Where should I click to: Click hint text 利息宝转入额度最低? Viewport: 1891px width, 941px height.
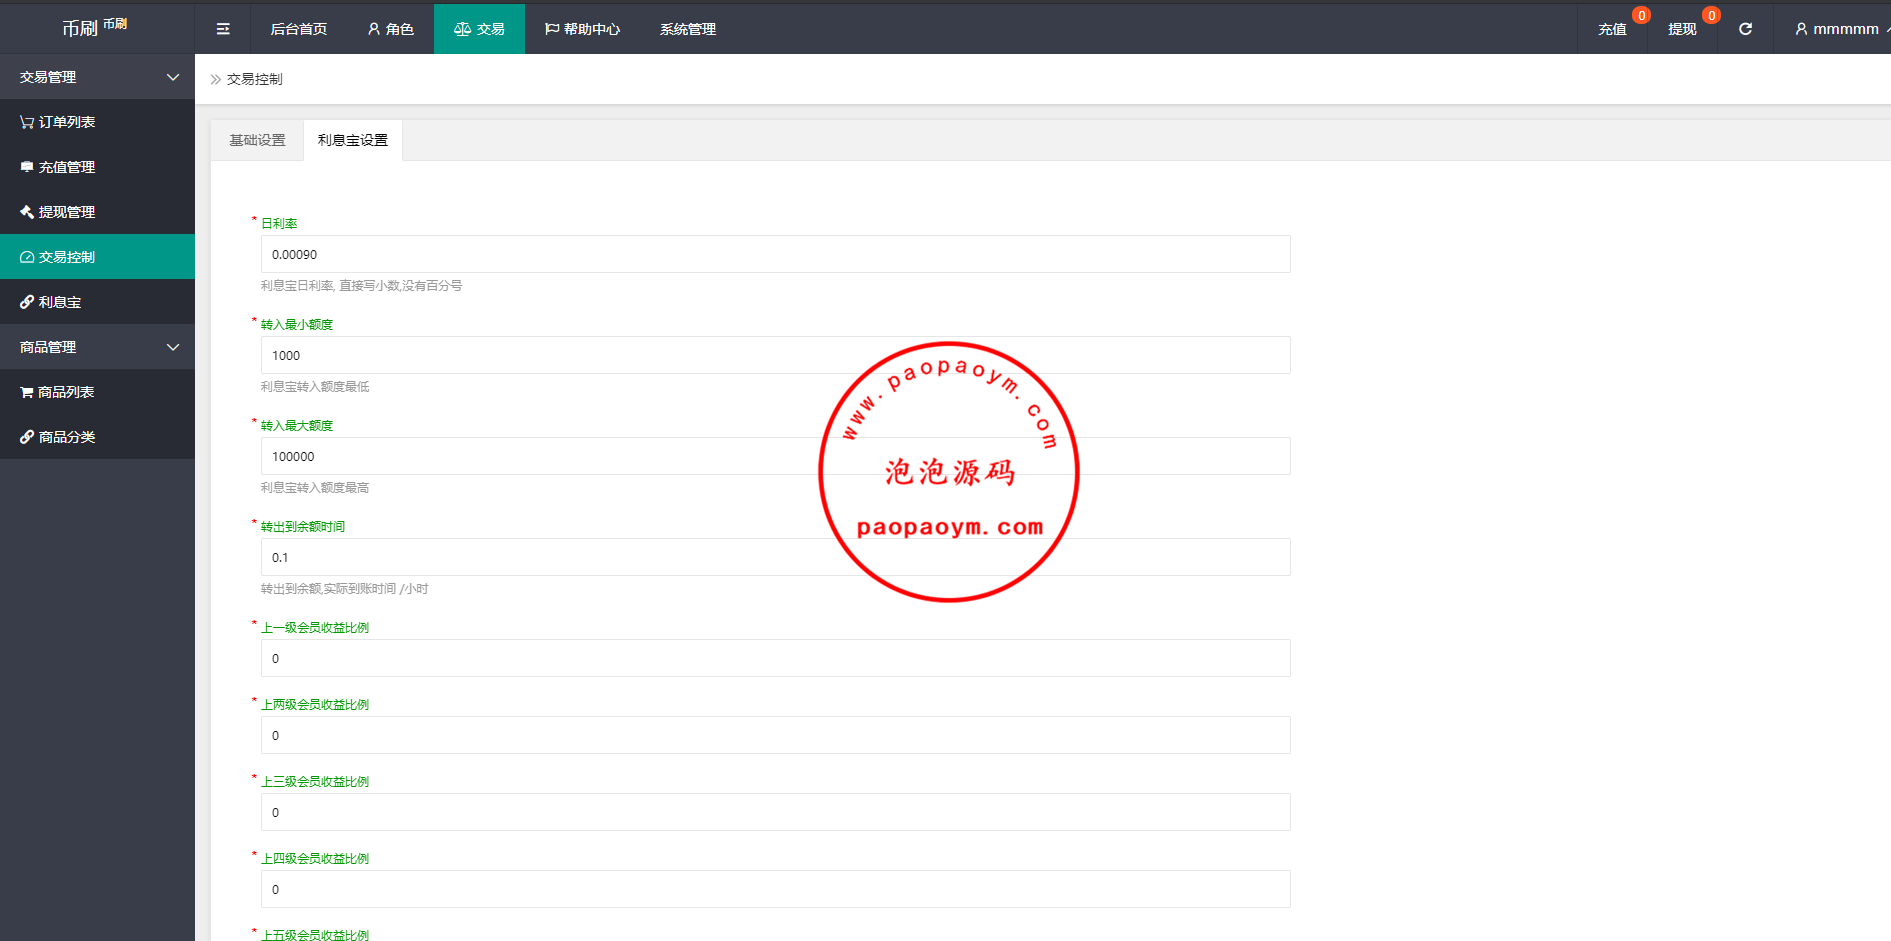pyautogui.click(x=315, y=386)
